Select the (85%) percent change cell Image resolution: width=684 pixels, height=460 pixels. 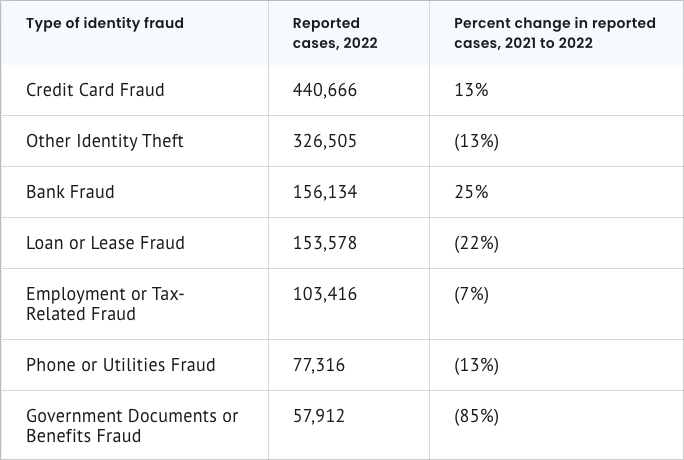coord(476,416)
